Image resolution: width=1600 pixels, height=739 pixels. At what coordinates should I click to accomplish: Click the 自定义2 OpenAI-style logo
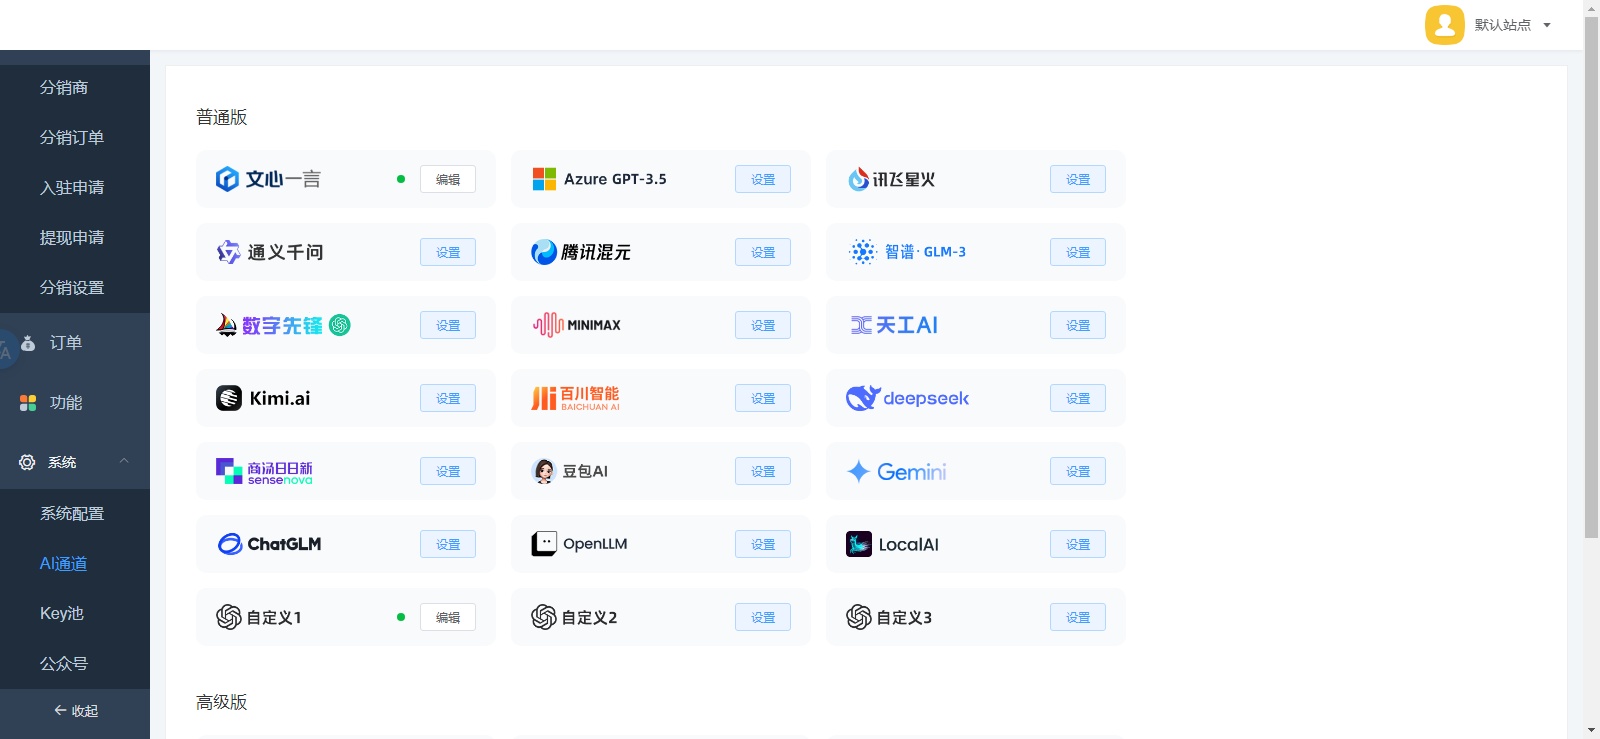[x=544, y=617]
